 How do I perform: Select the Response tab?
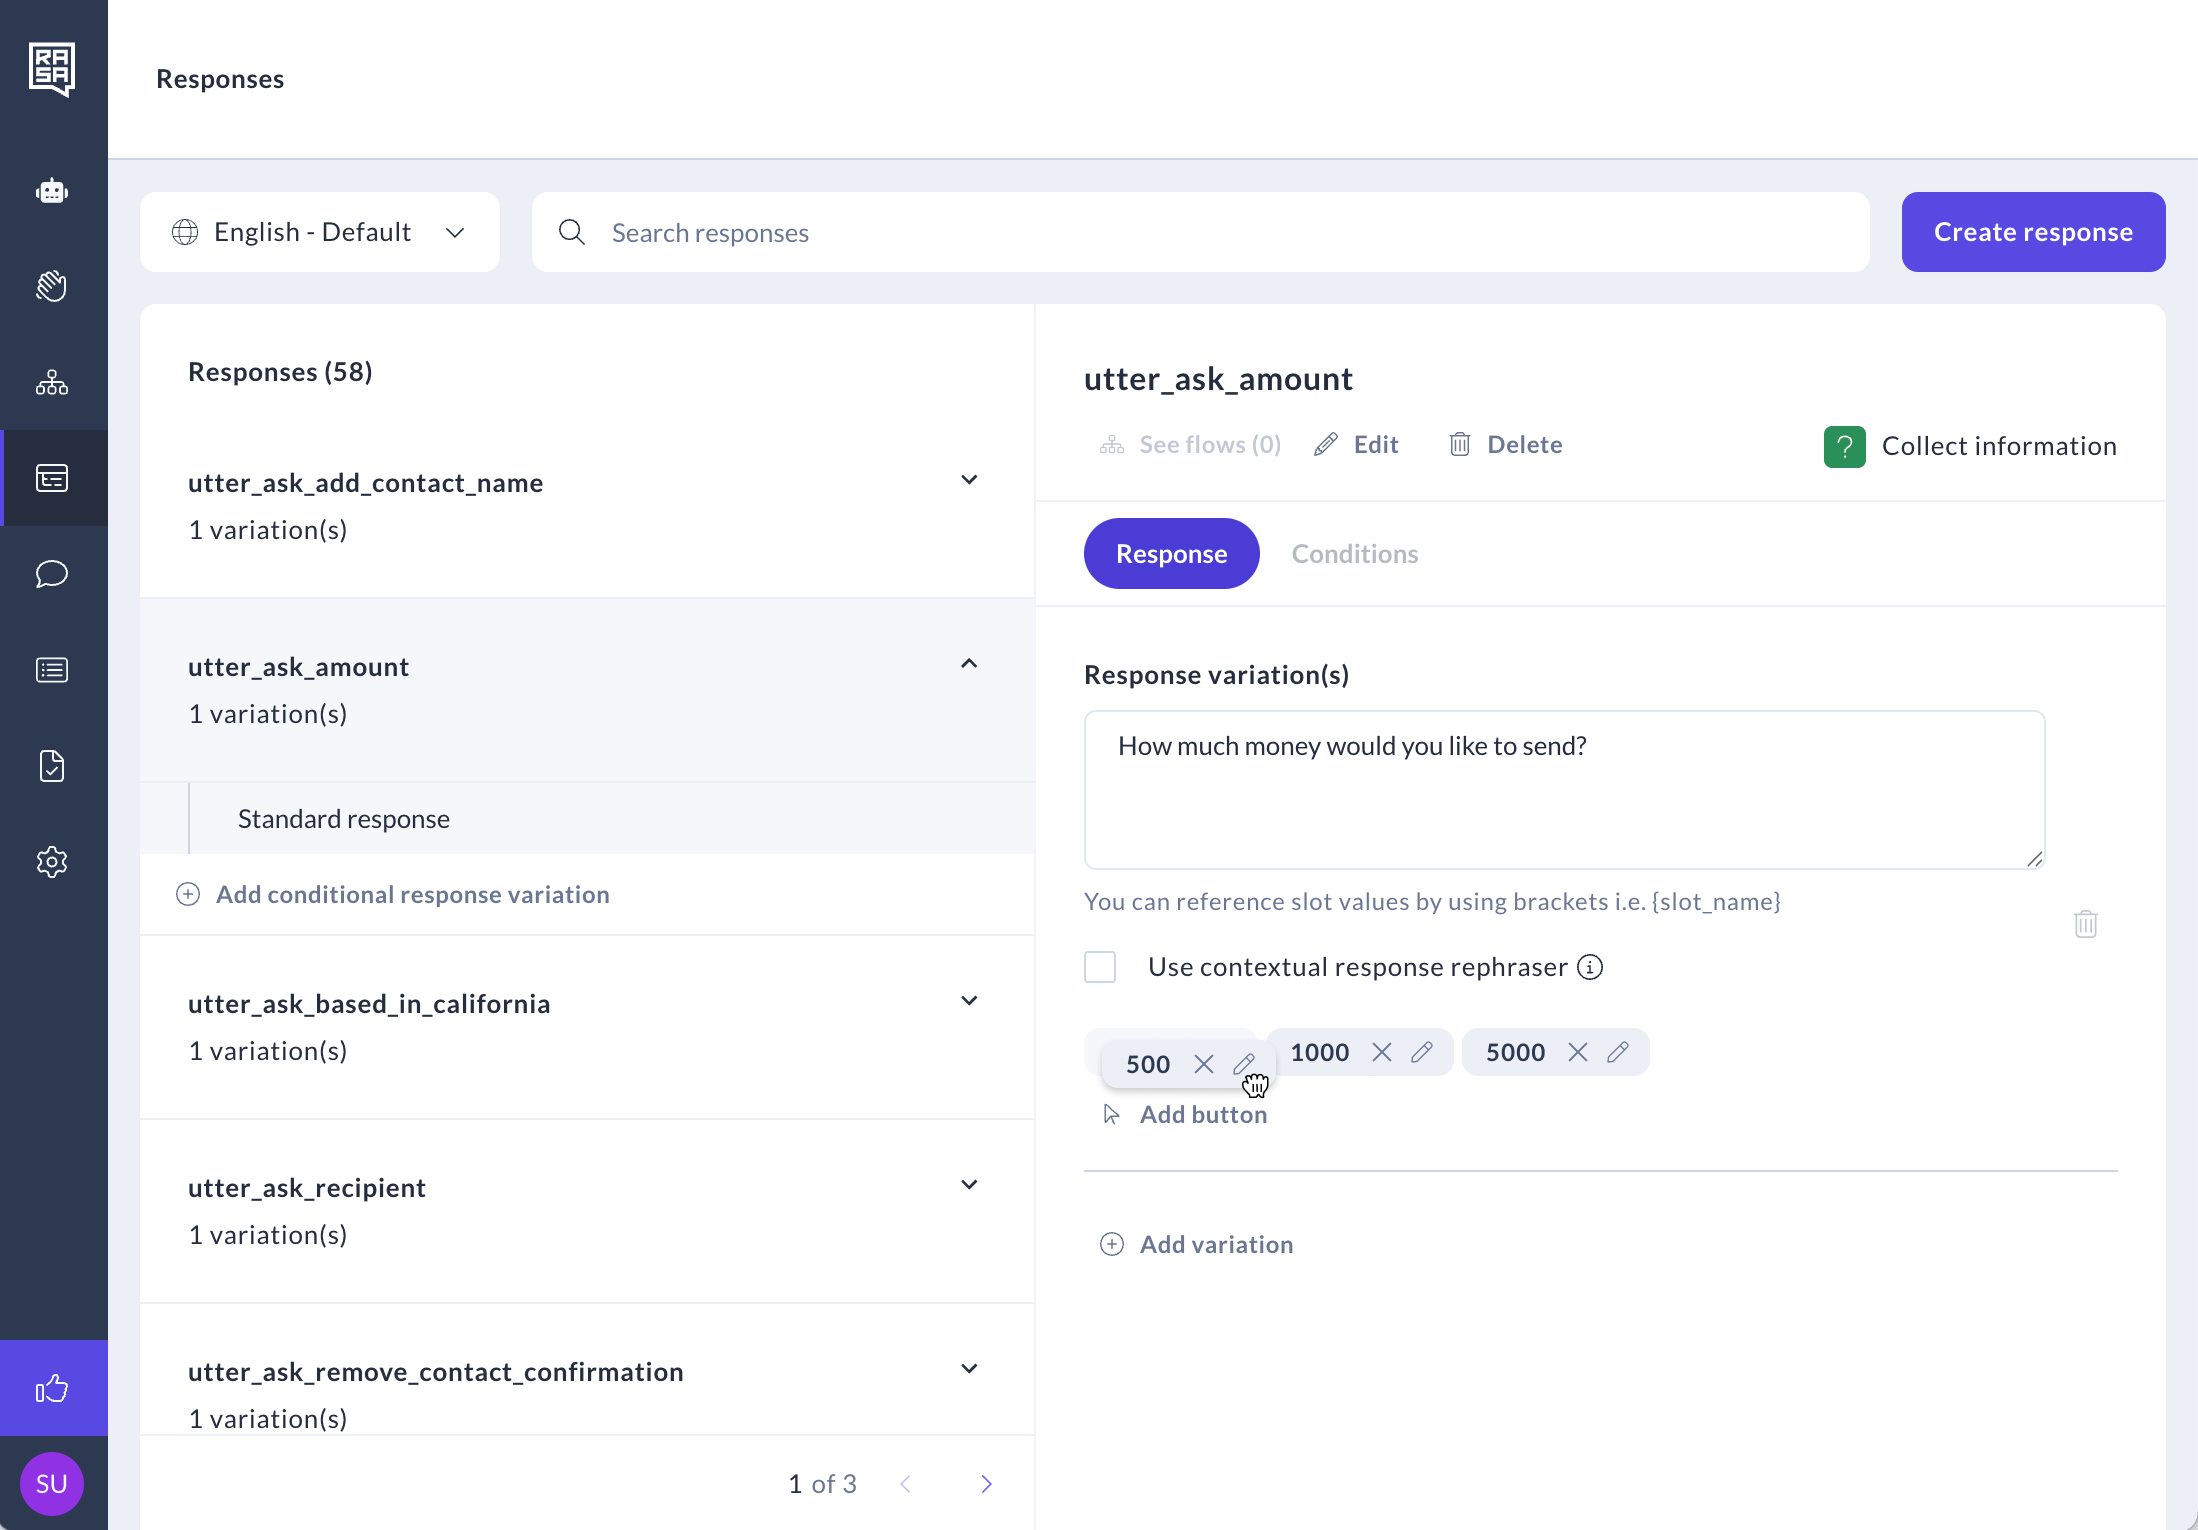coord(1171,554)
